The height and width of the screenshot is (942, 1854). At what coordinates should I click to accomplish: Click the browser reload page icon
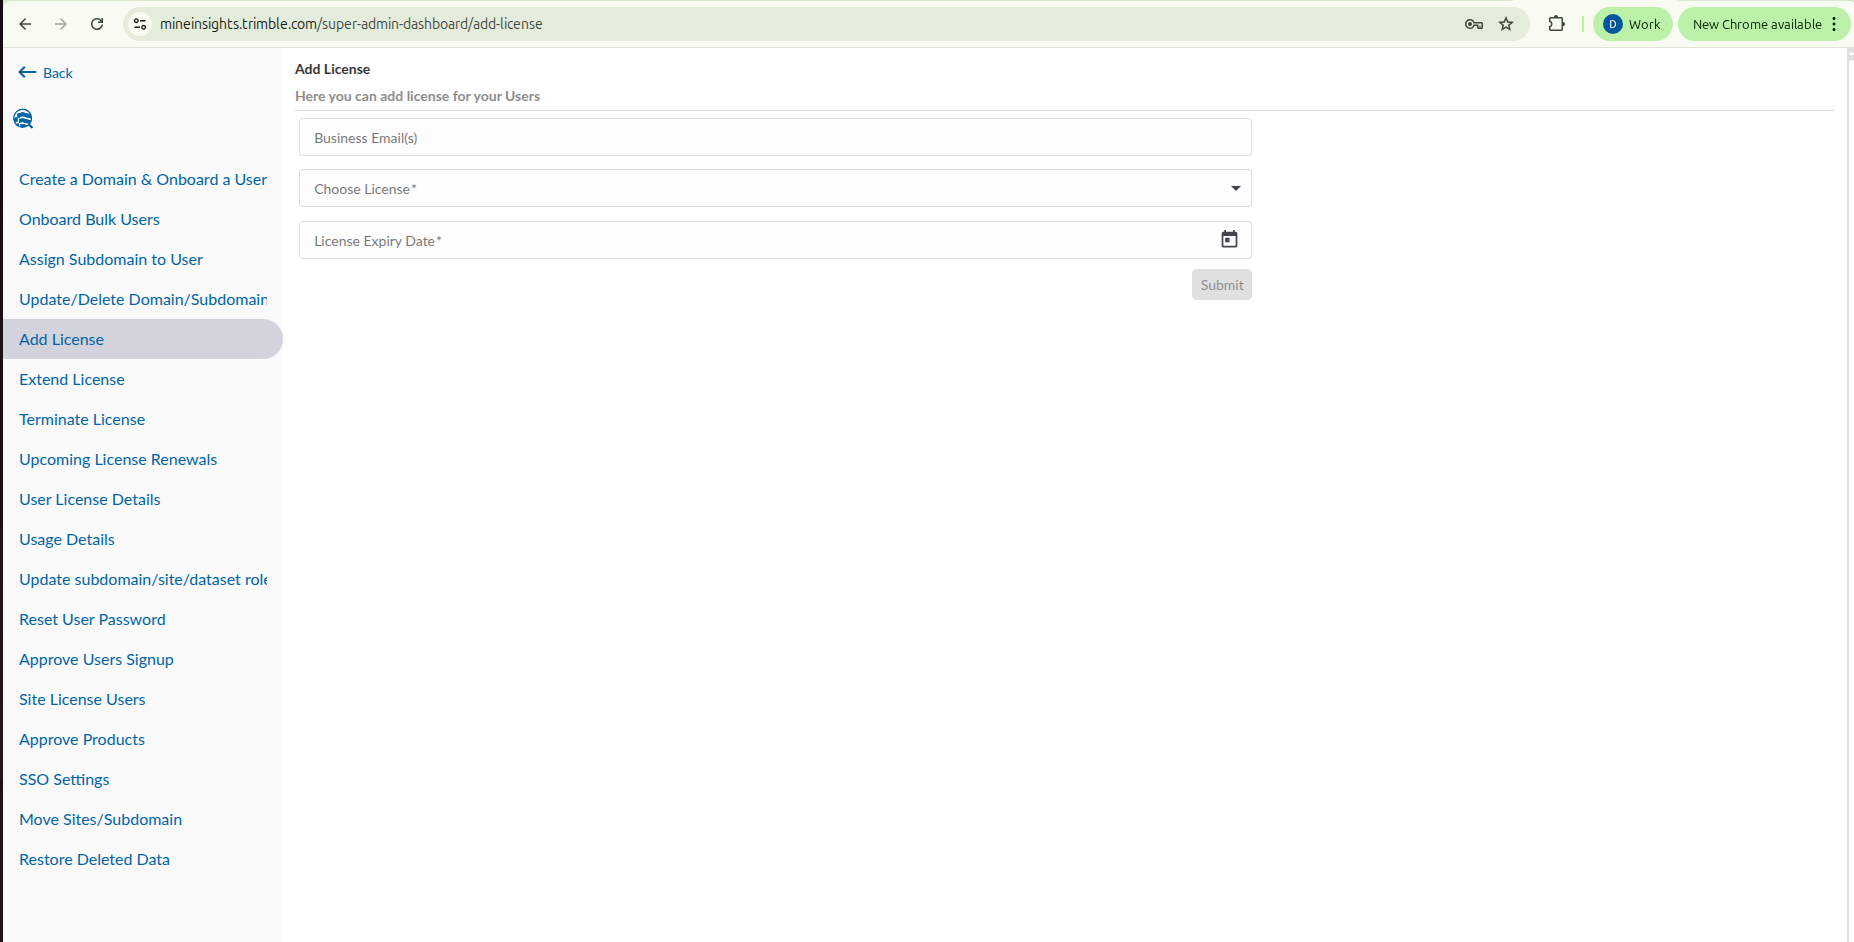tap(97, 24)
